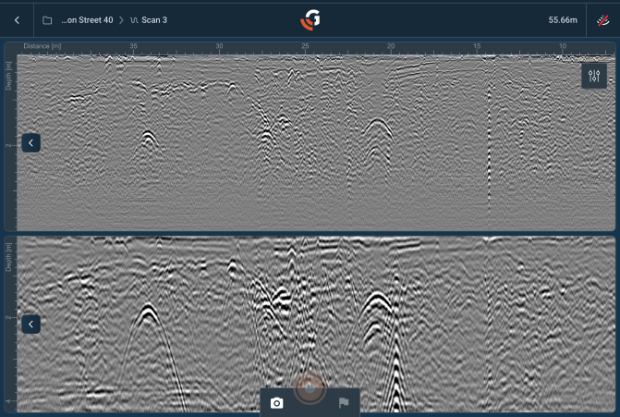
Task: Open the project folder icon
Action: (47, 20)
